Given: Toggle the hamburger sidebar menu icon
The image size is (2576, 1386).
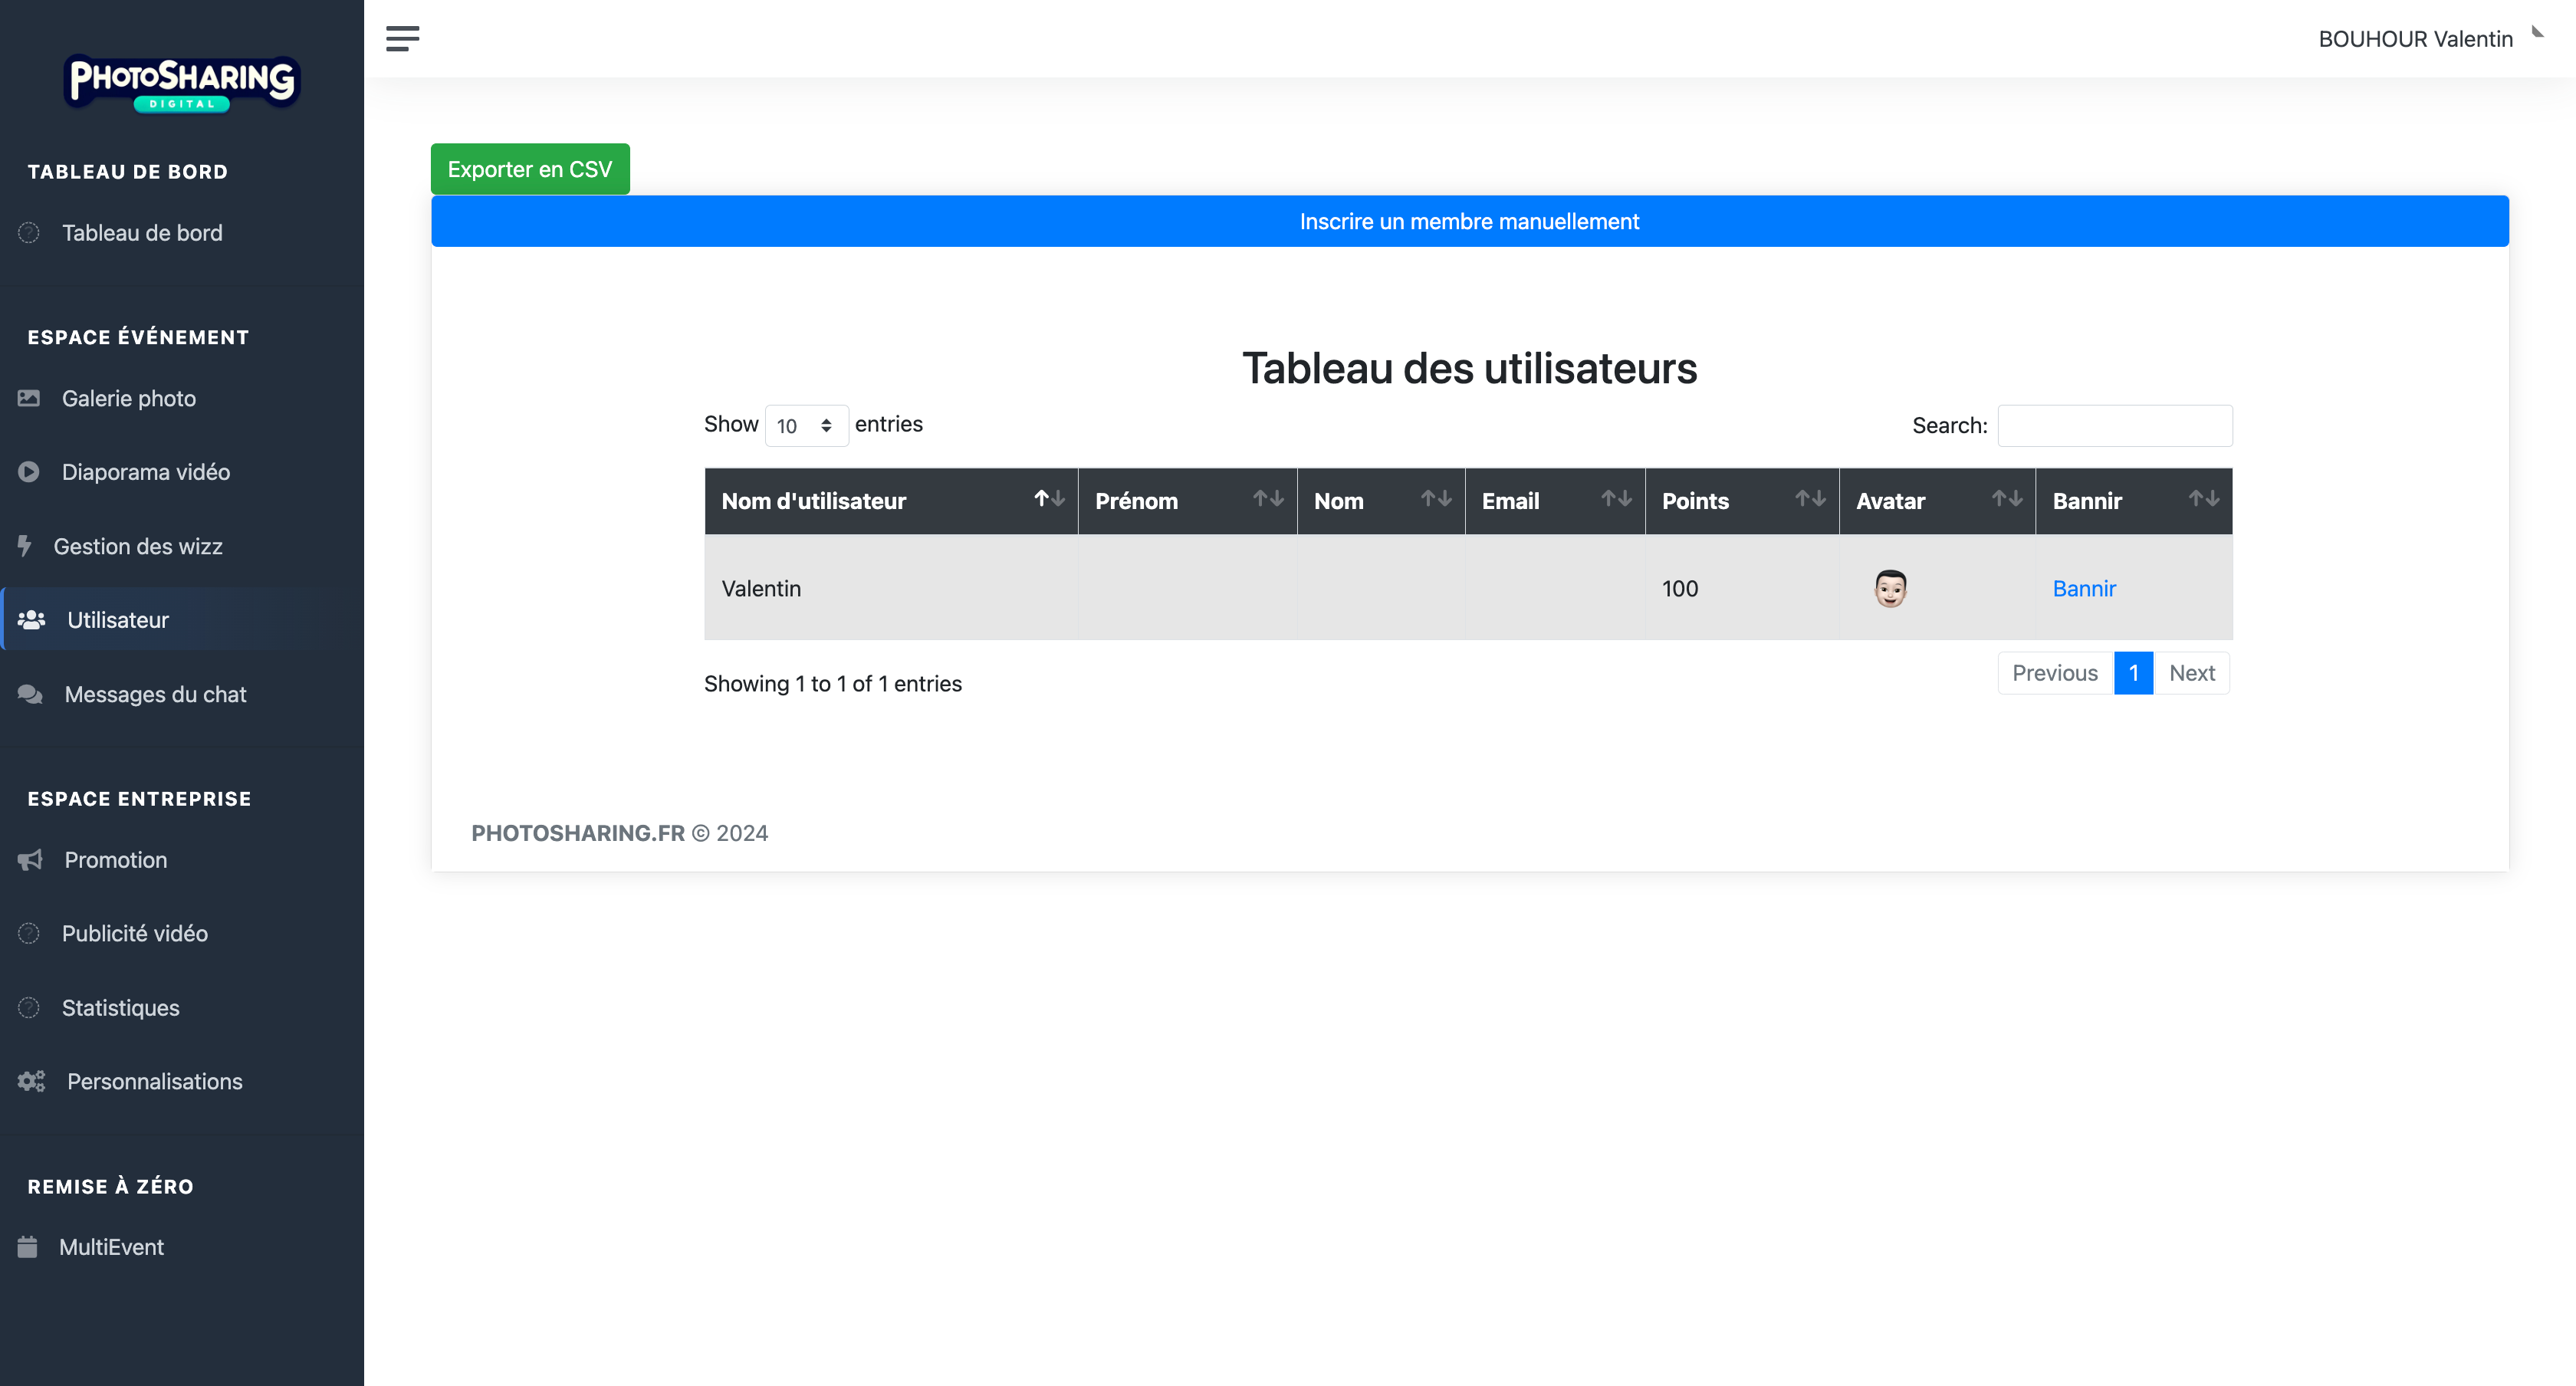Looking at the screenshot, I should [402, 39].
